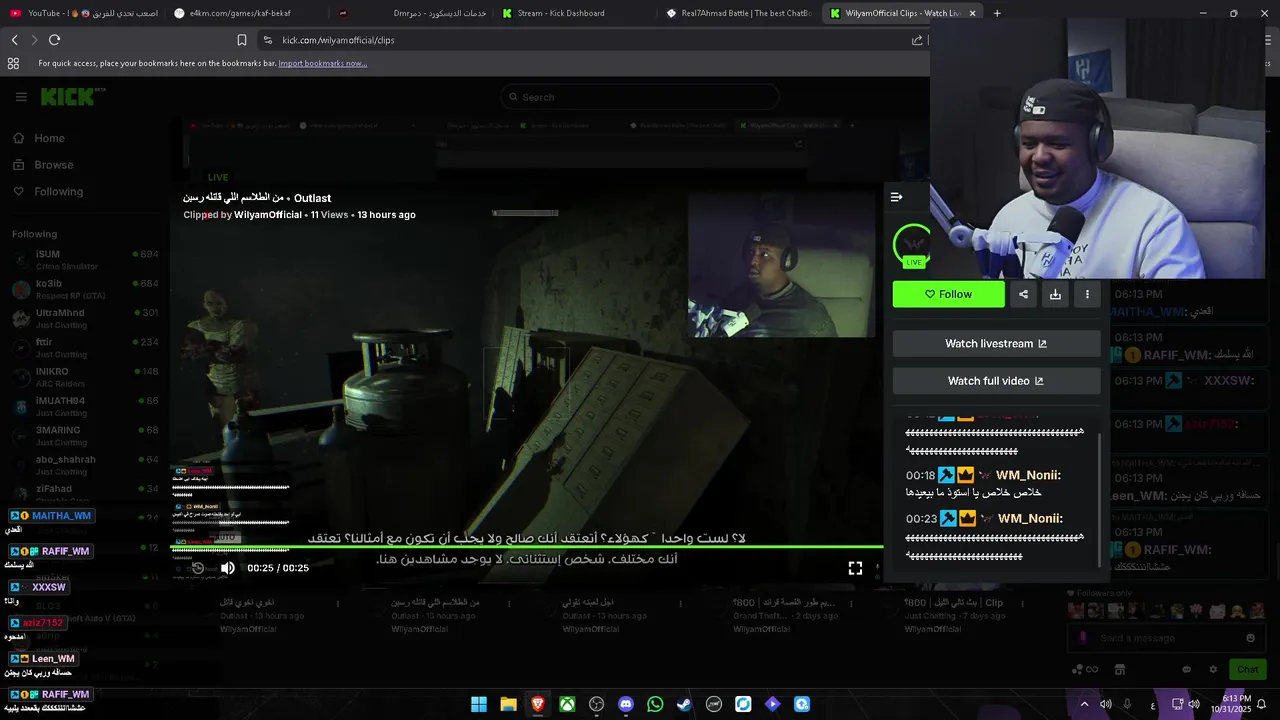Screen dimensions: 1280x720
Task: Reload the current page
Action: pos(54,40)
